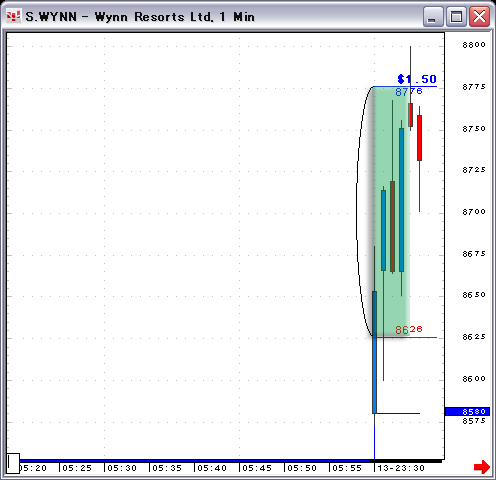Click the 05:45 time axis label

[257, 468]
